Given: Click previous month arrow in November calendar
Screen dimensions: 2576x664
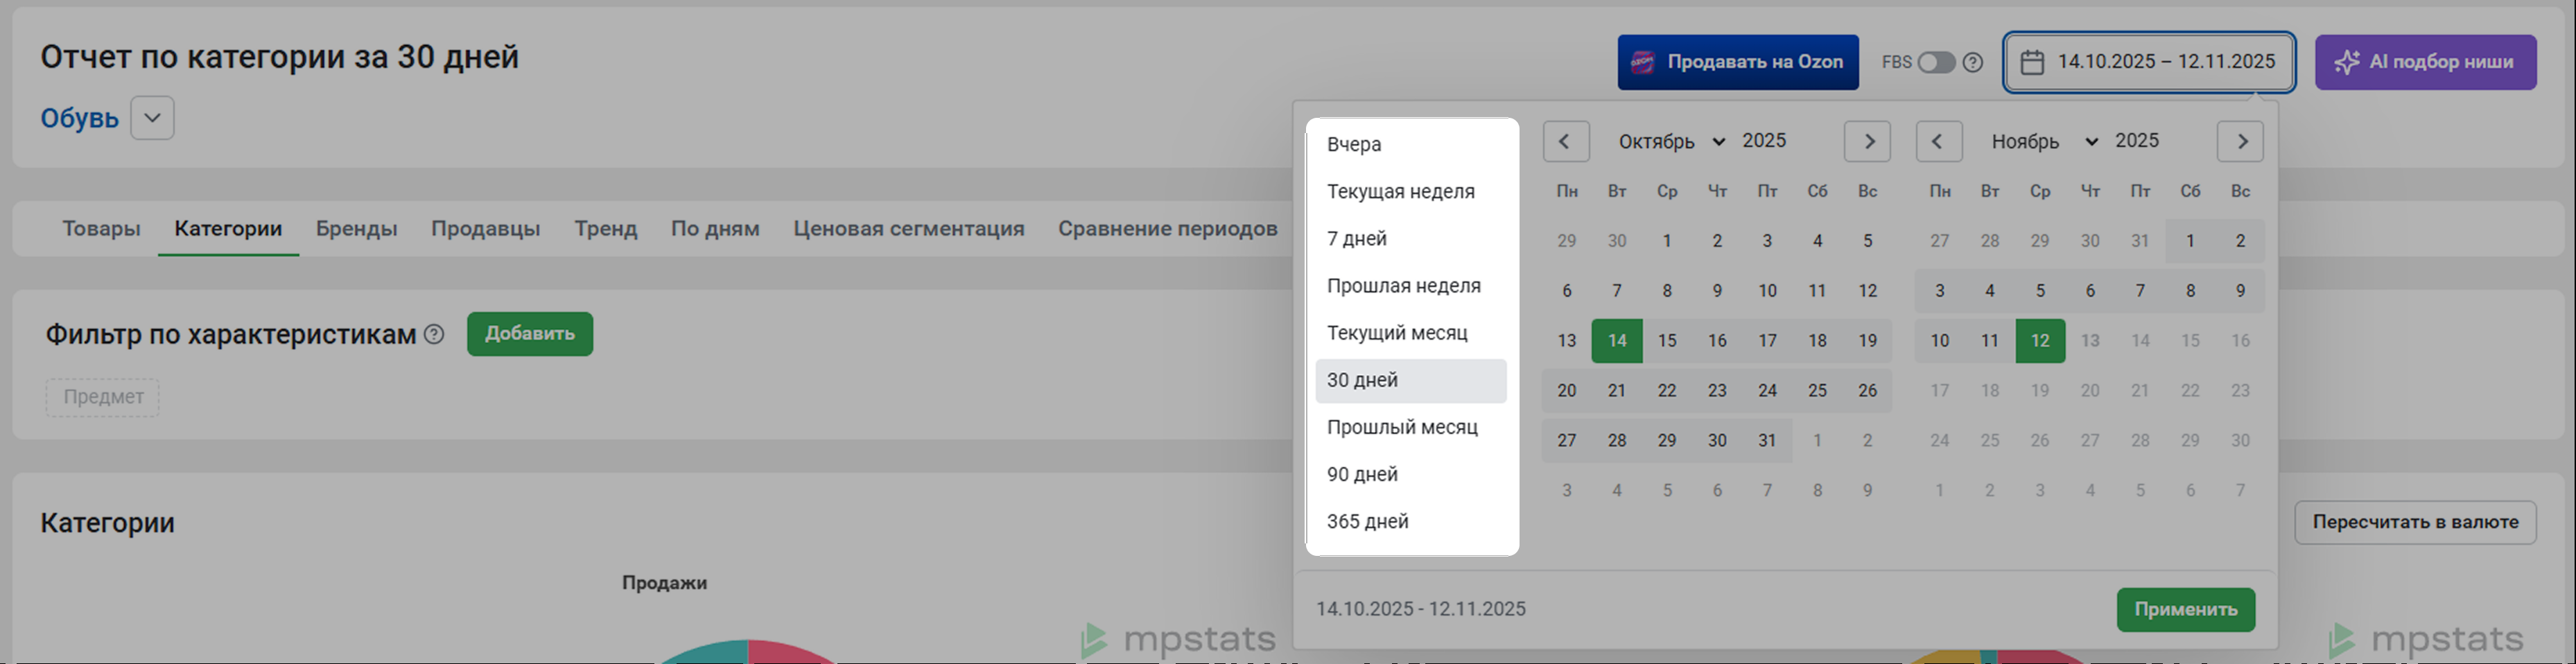Looking at the screenshot, I should coord(1938,141).
